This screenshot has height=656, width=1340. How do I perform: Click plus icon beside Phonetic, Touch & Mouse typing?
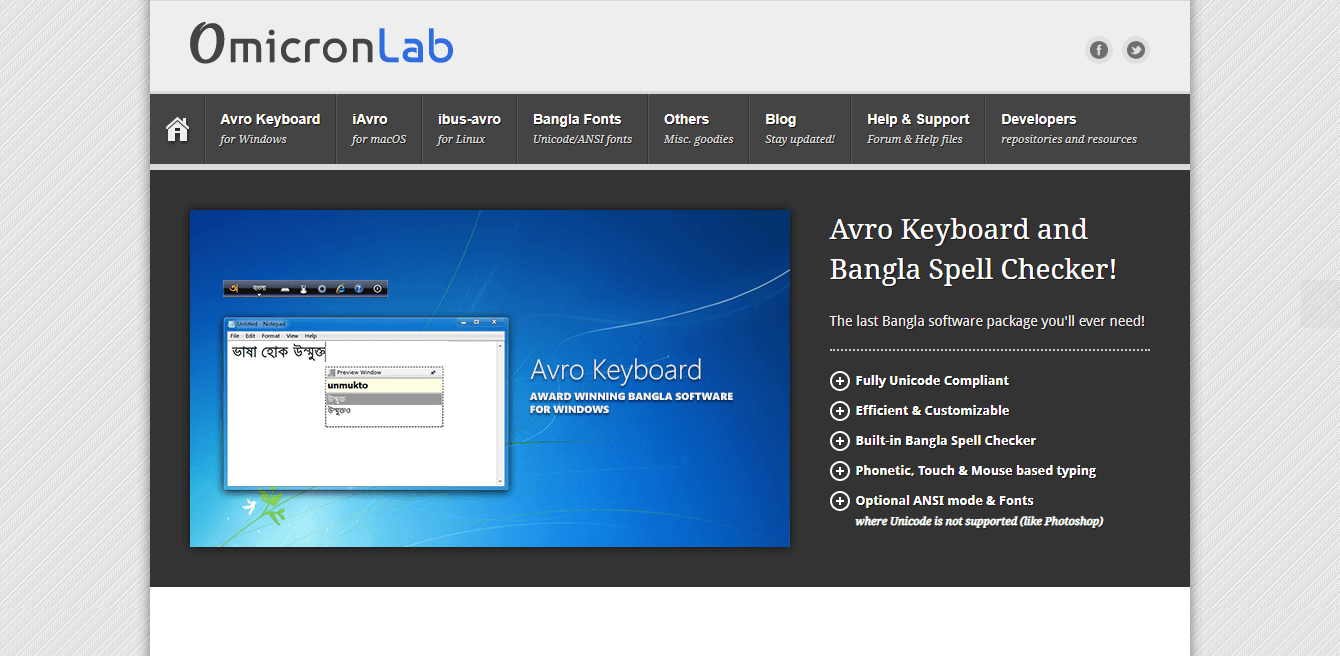click(x=840, y=471)
